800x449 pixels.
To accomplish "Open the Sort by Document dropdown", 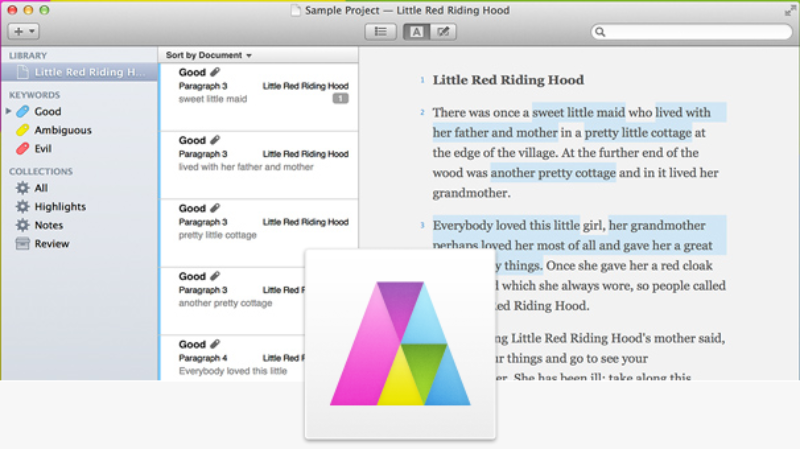I will [209, 55].
